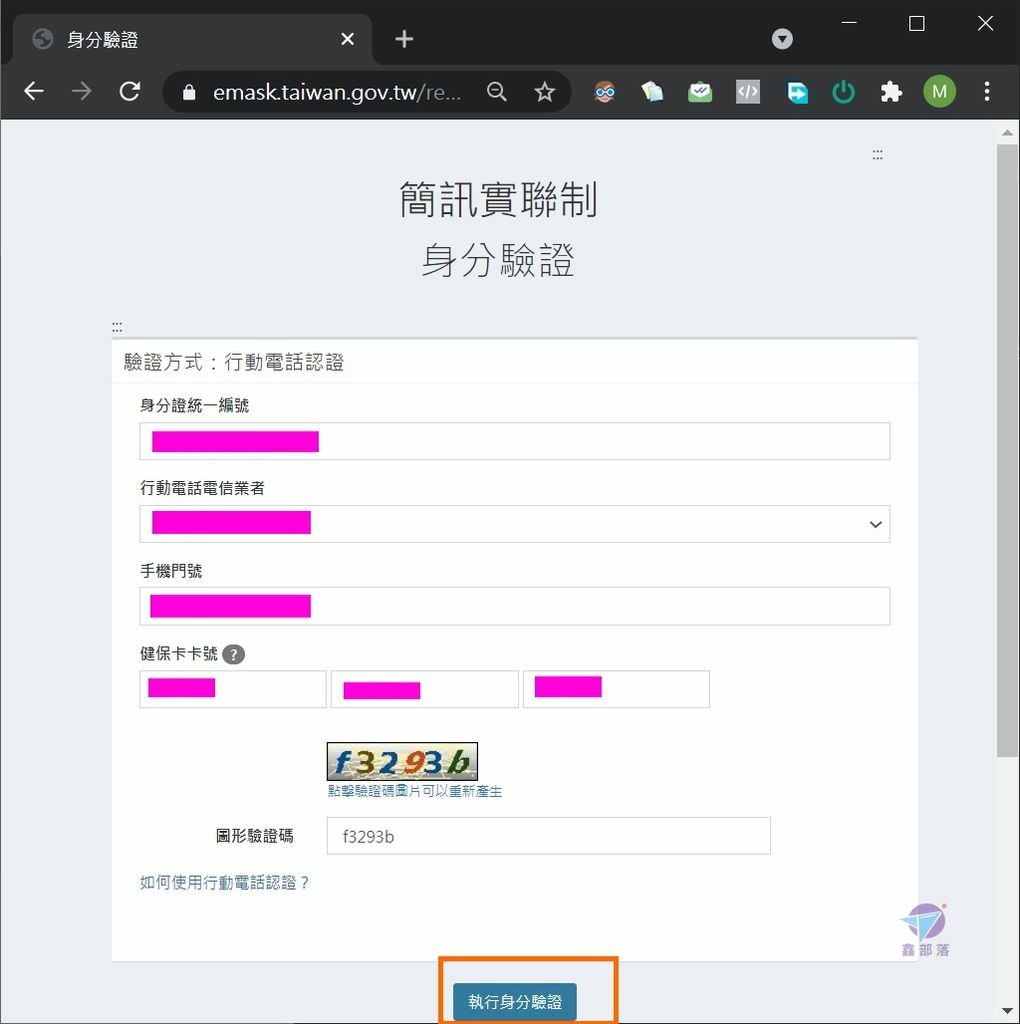
Task: View site info via the padlock icon
Action: click(x=189, y=92)
